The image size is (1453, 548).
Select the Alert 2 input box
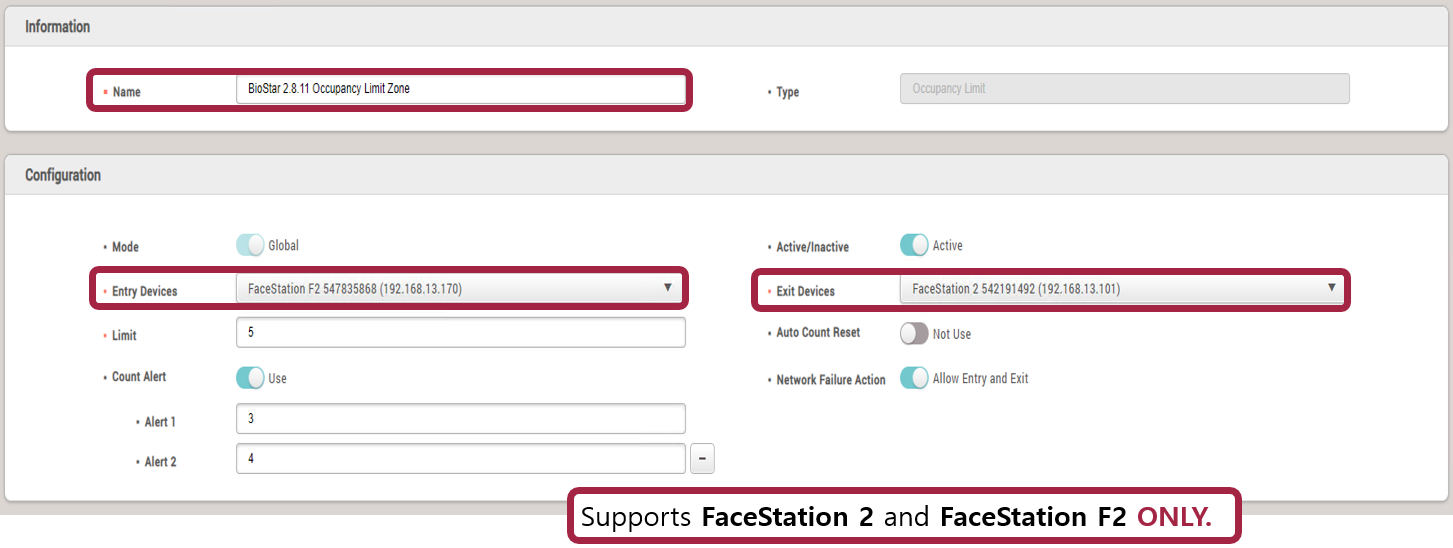460,459
